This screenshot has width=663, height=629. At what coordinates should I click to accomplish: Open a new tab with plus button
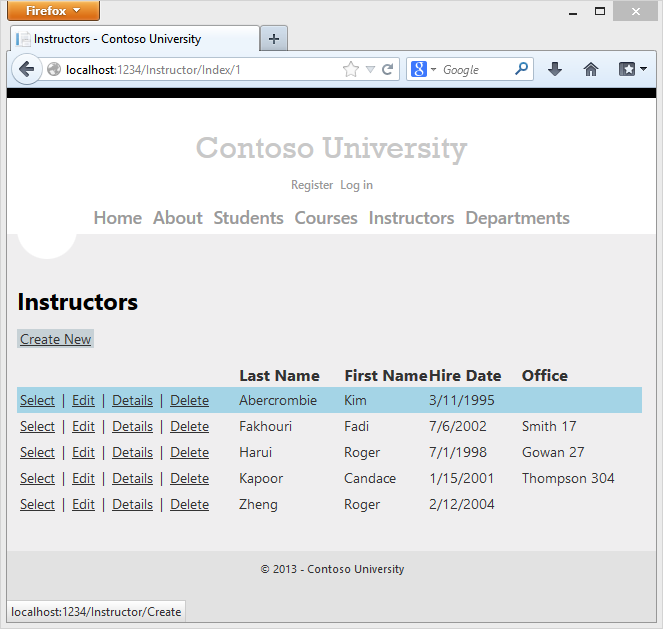click(274, 39)
